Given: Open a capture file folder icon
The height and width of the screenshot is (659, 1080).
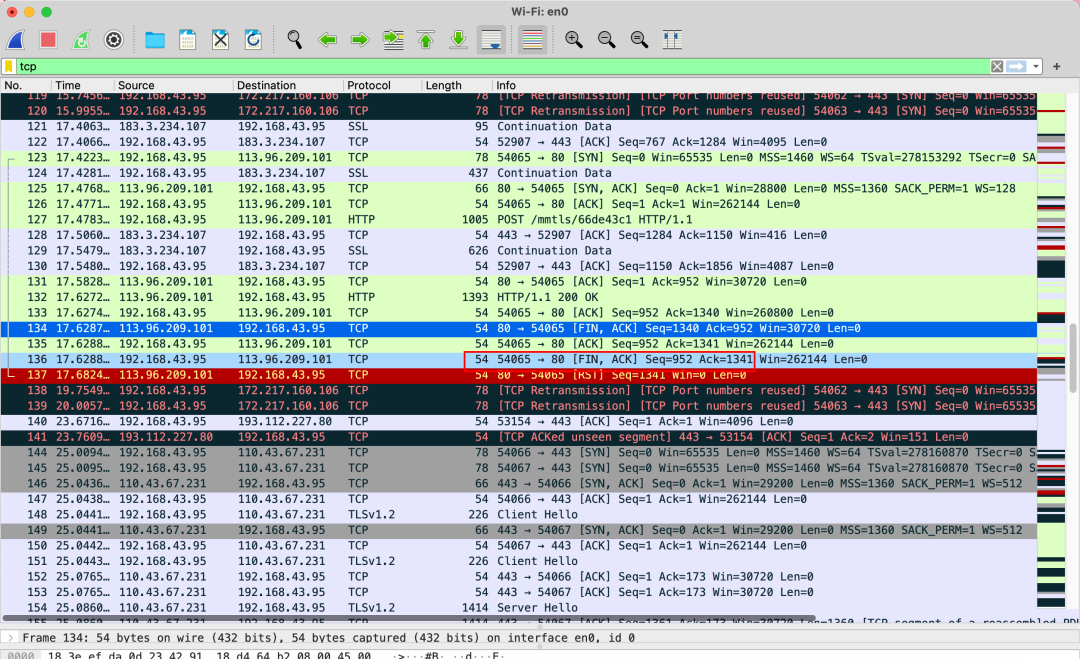Looking at the screenshot, I should pyautogui.click(x=155, y=40).
